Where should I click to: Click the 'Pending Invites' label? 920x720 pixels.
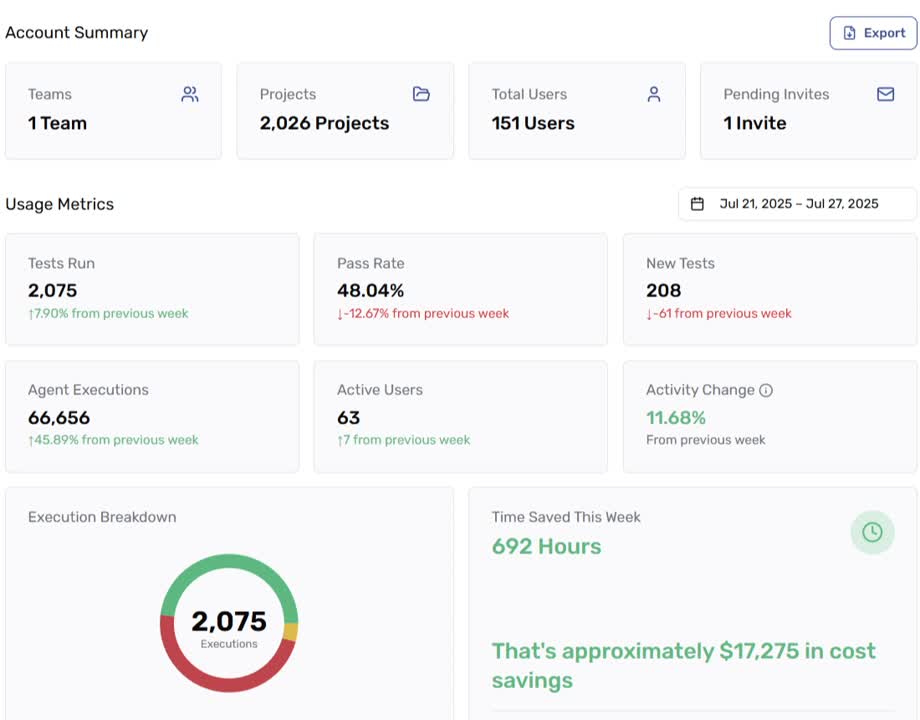(776, 94)
